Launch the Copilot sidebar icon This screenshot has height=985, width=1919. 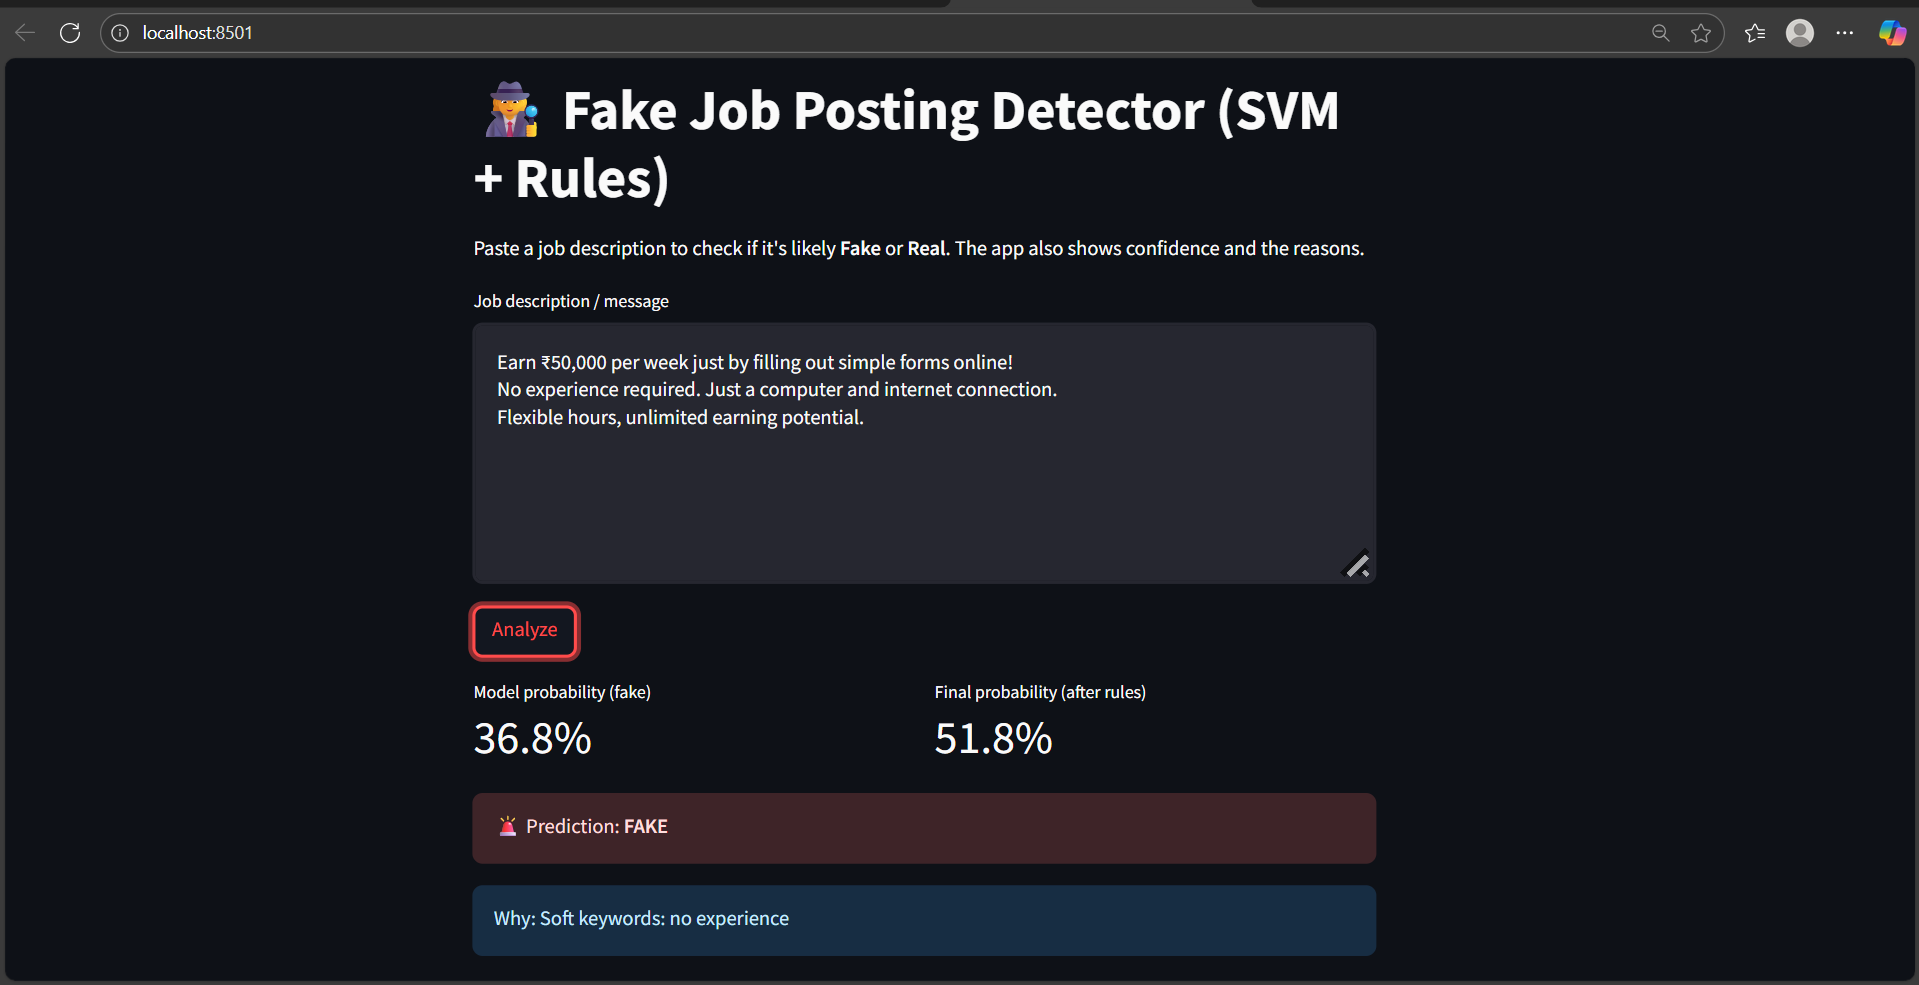tap(1891, 33)
